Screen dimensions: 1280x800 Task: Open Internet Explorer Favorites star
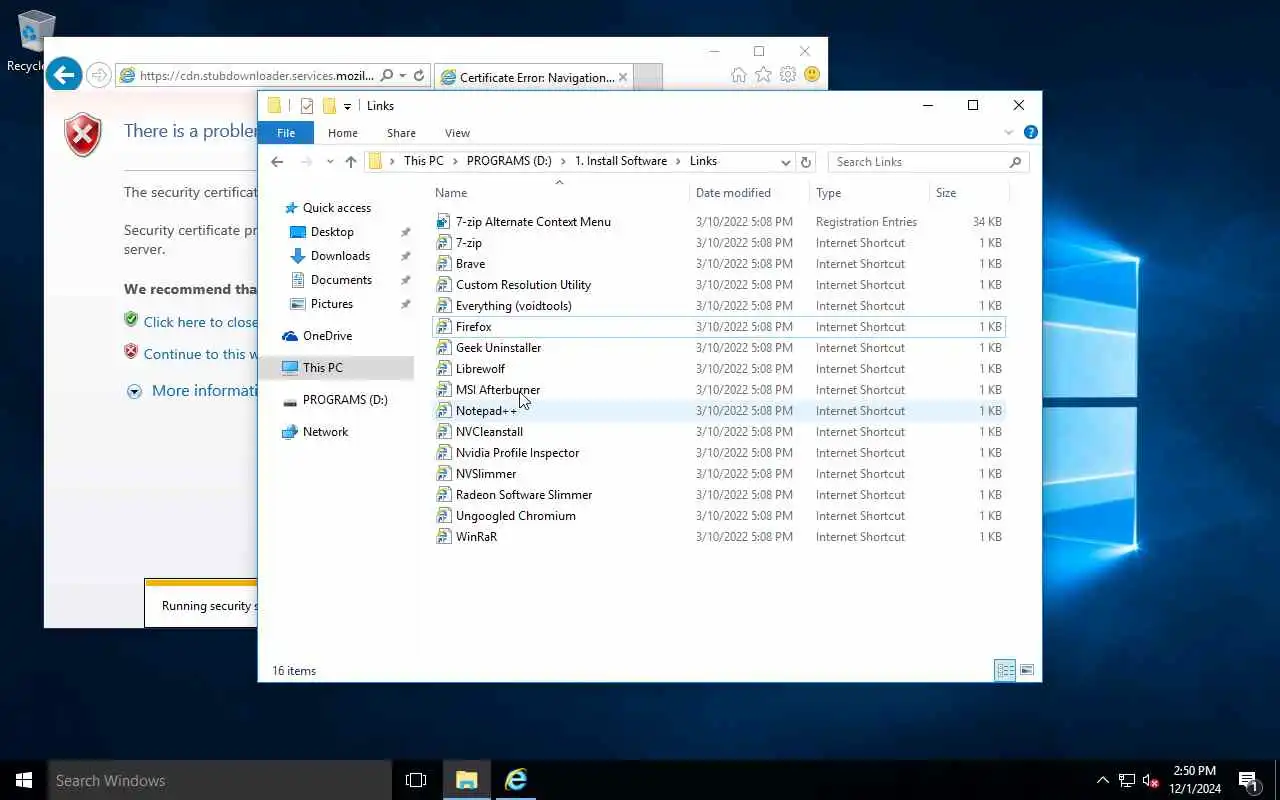(x=763, y=75)
